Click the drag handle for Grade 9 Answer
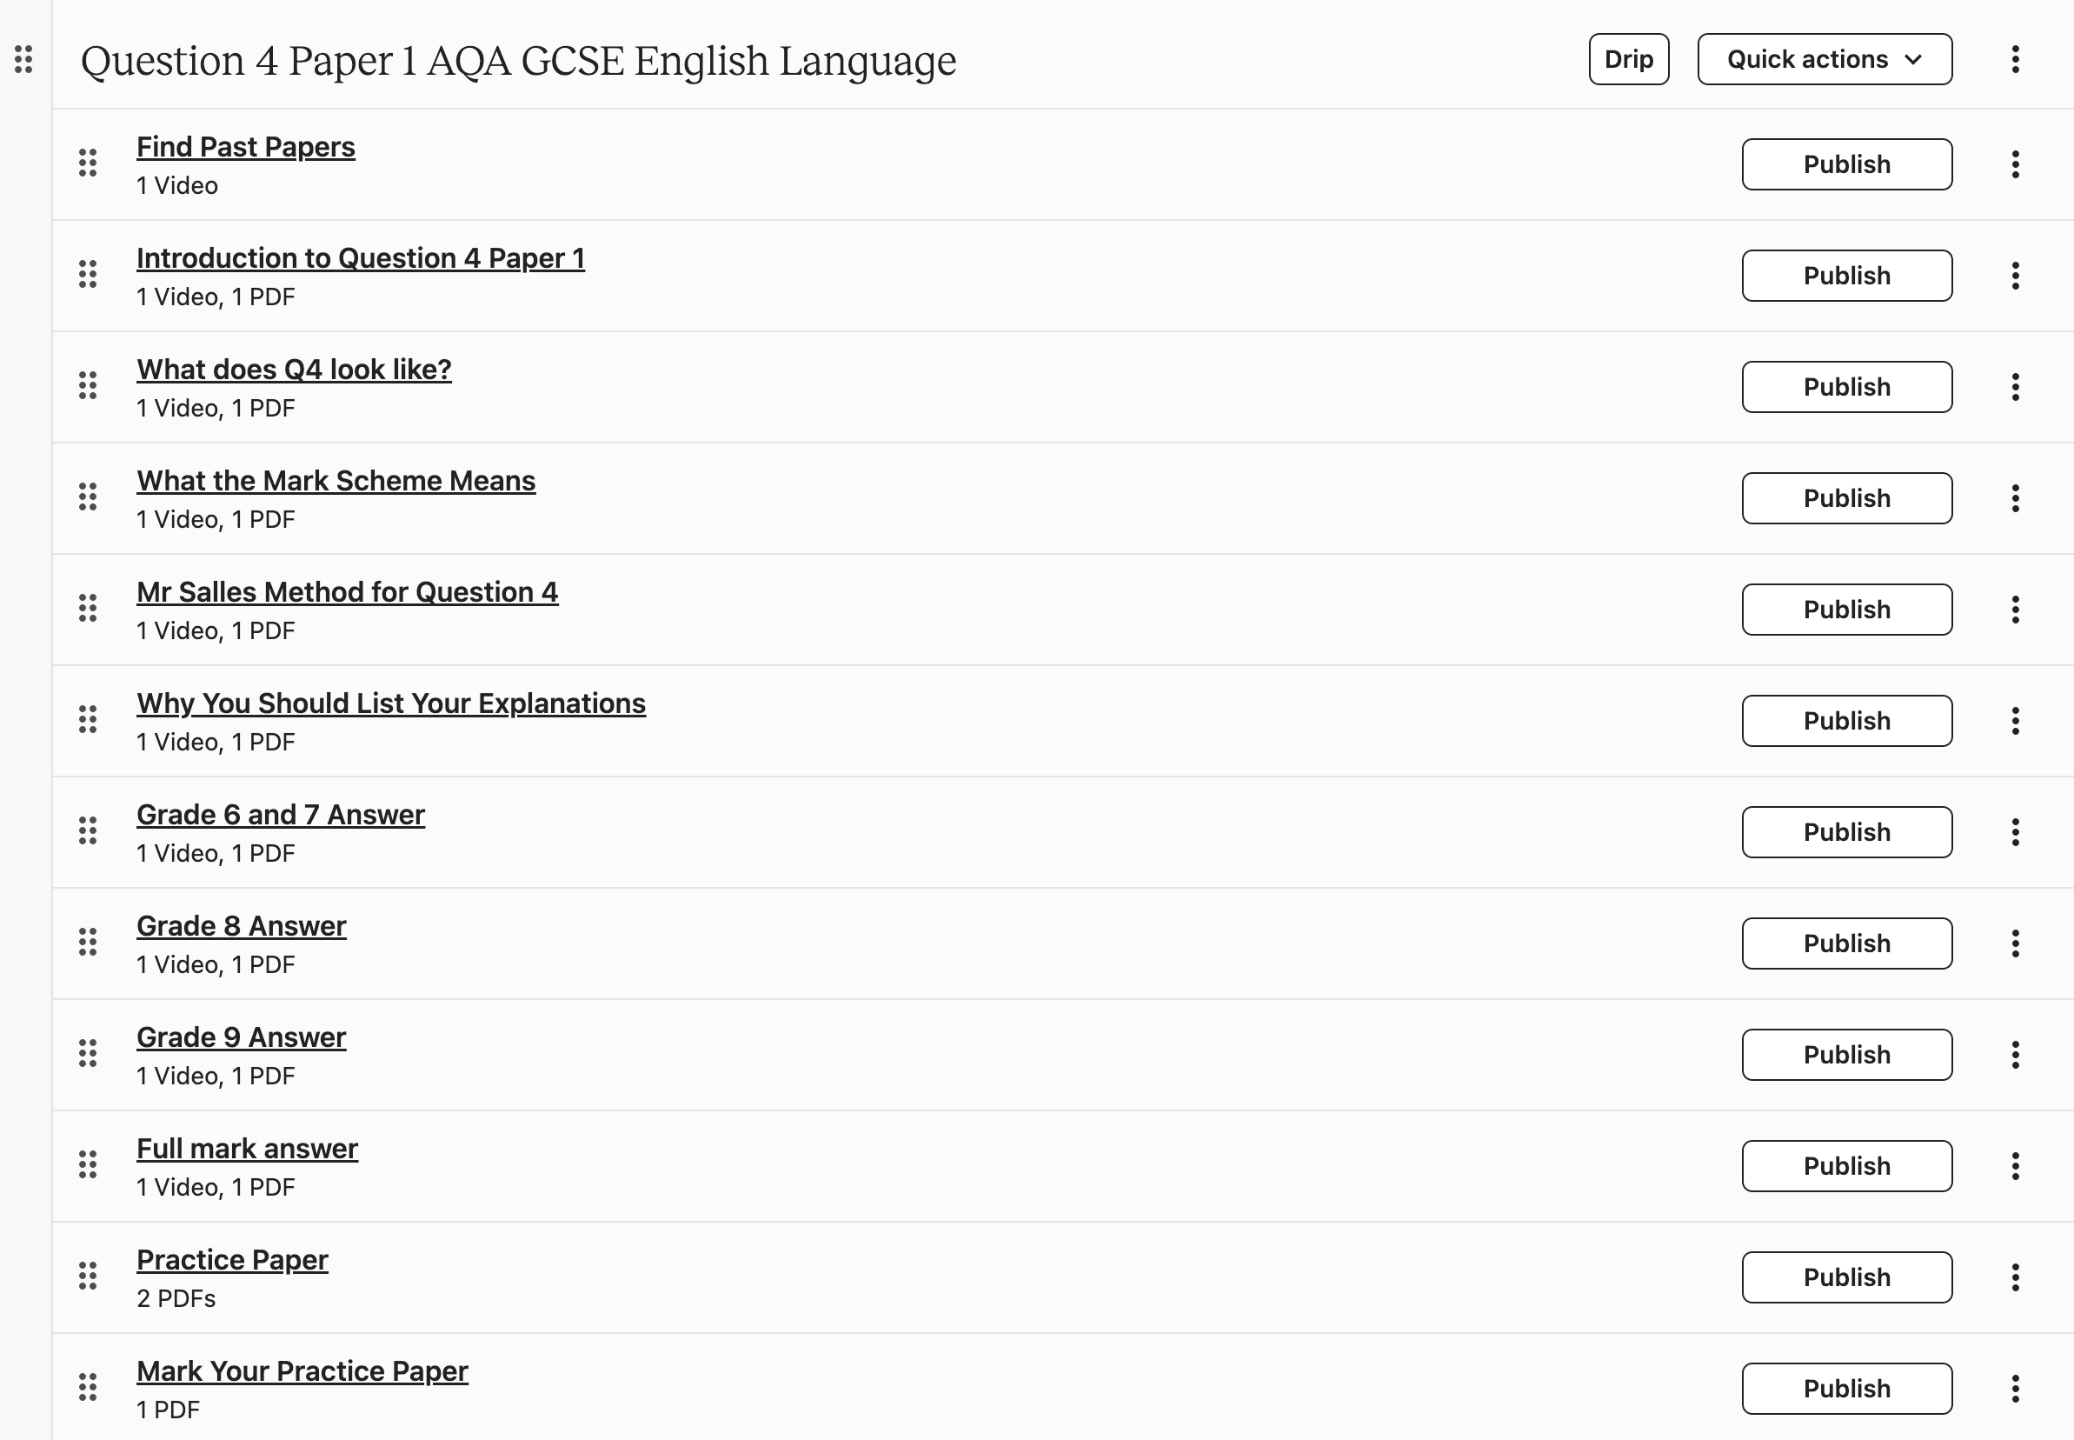The image size is (2074, 1440). pyautogui.click(x=88, y=1053)
